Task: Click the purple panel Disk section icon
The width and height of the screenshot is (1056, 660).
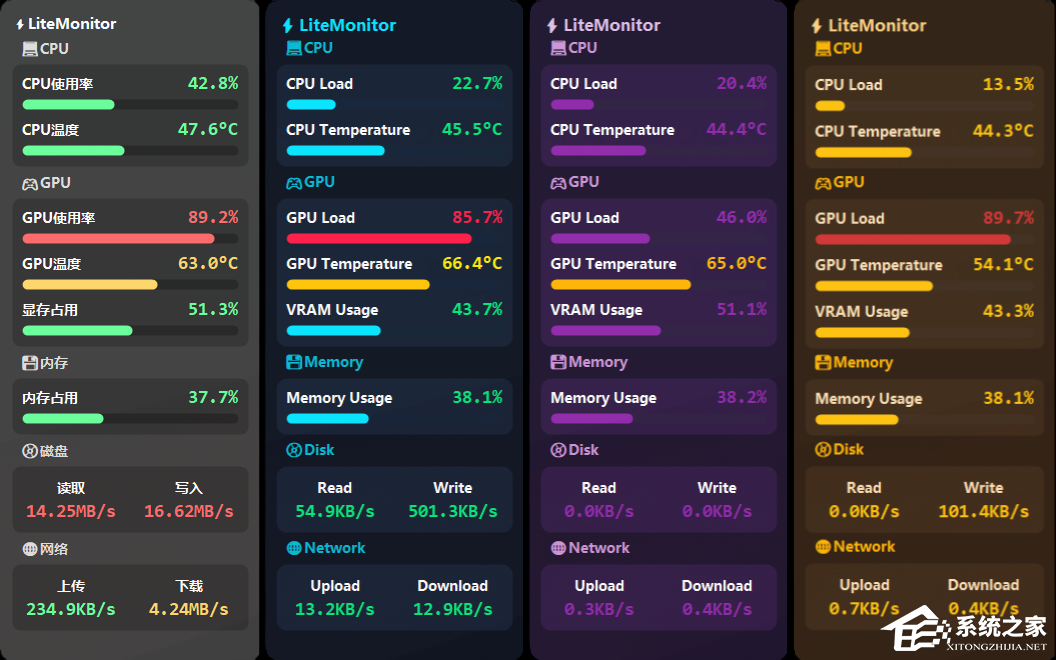Action: (x=558, y=450)
